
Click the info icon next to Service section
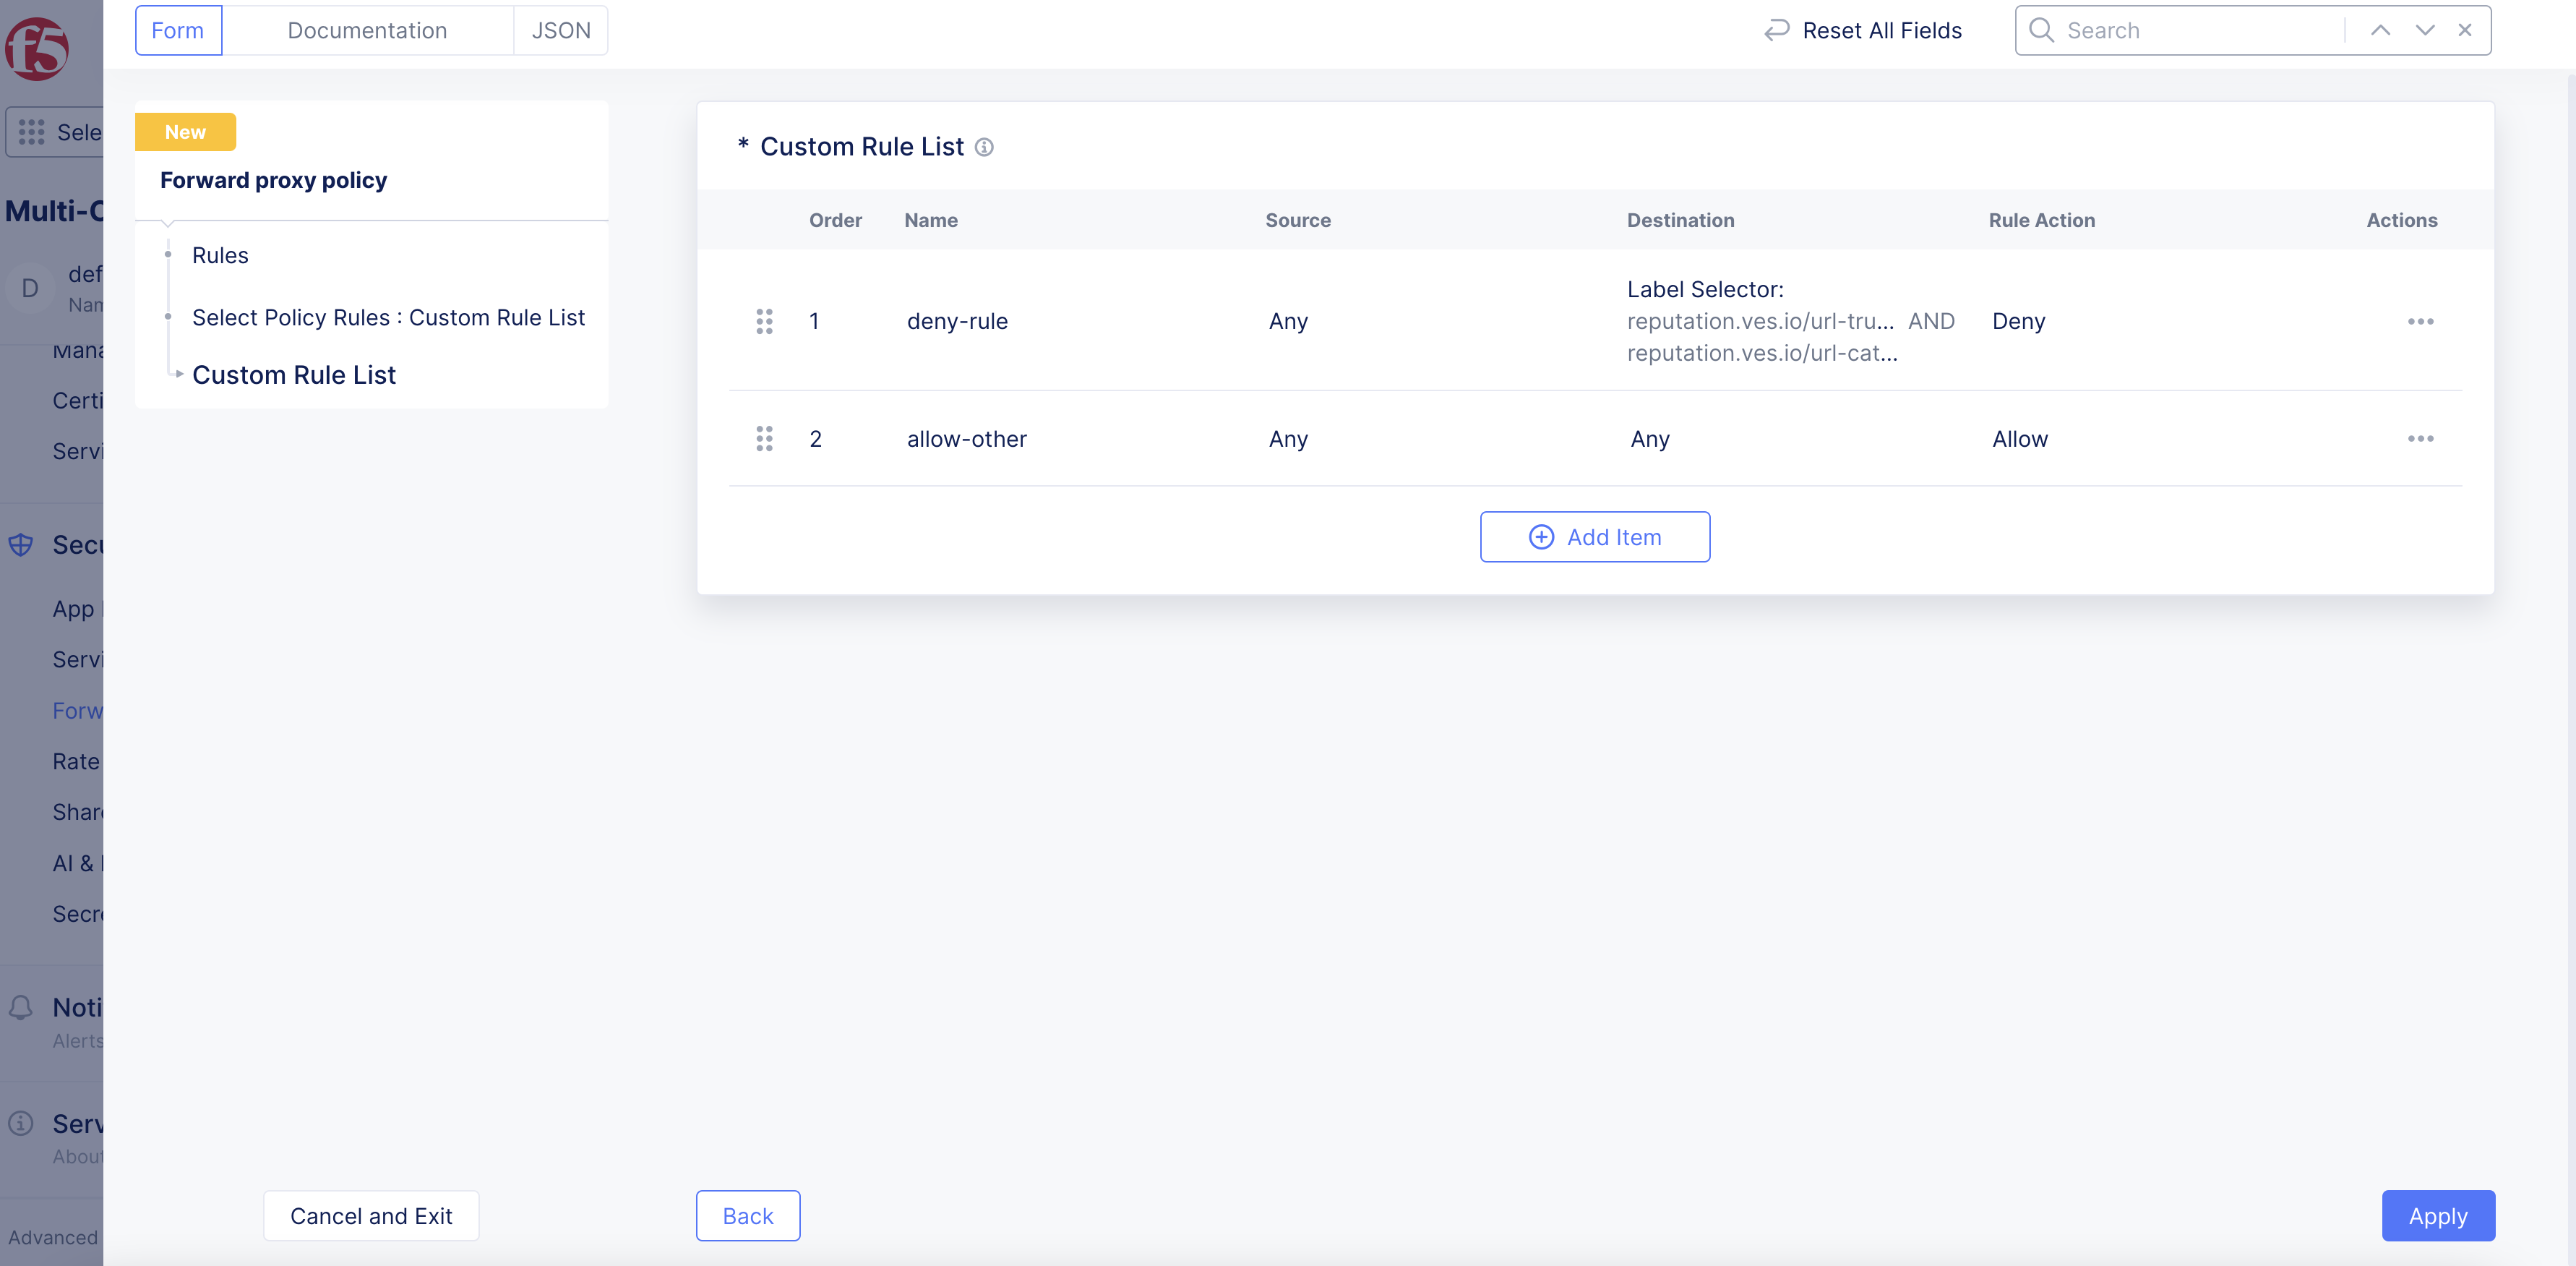pos(21,1123)
